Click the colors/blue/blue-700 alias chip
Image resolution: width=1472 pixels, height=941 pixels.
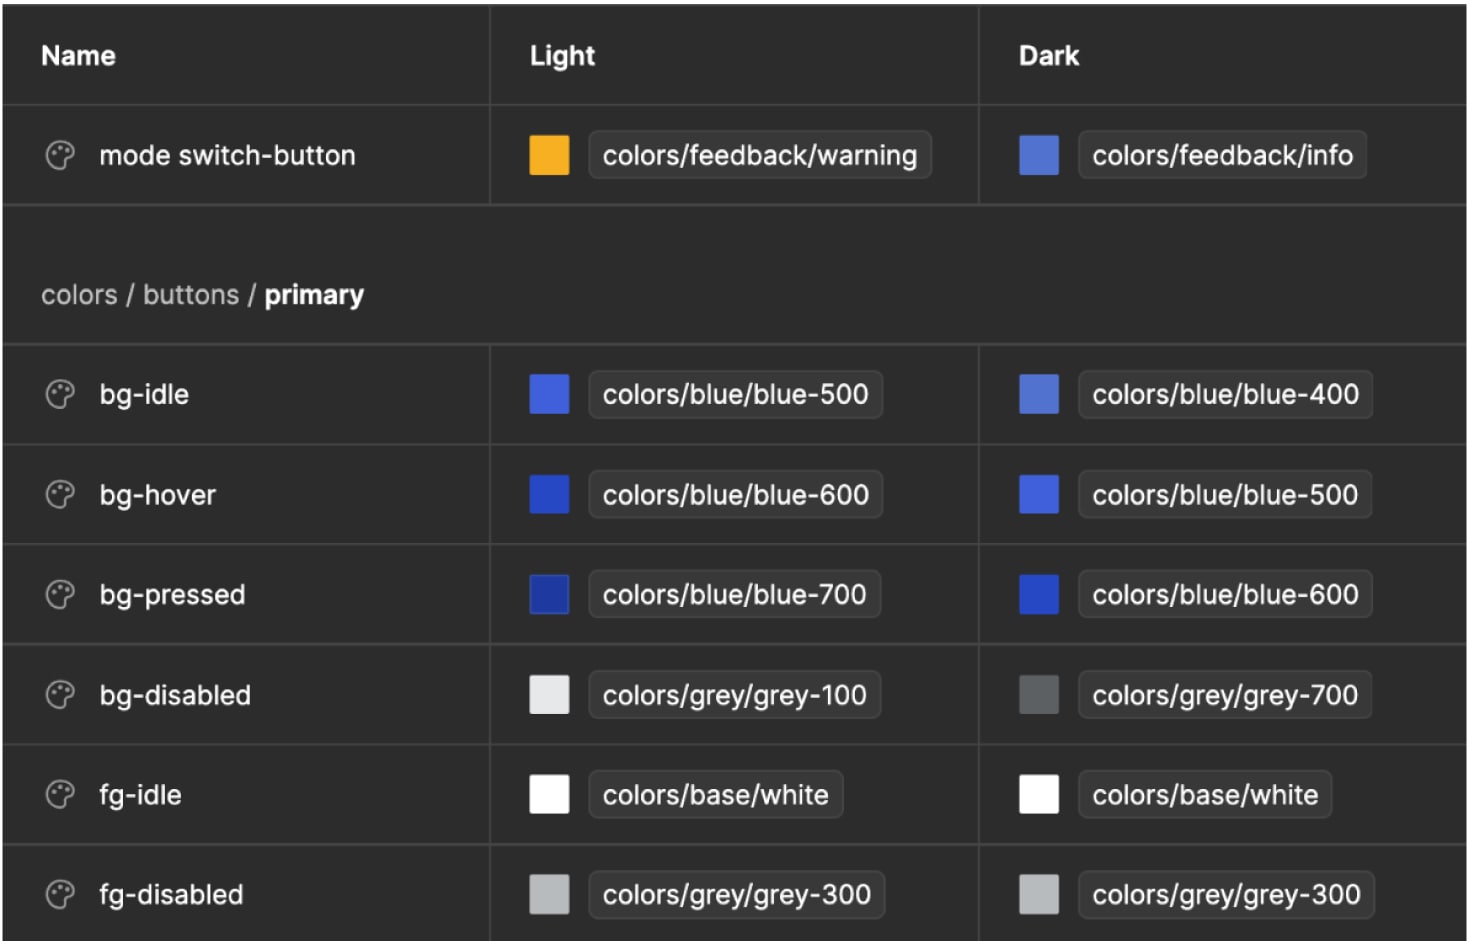tap(734, 595)
